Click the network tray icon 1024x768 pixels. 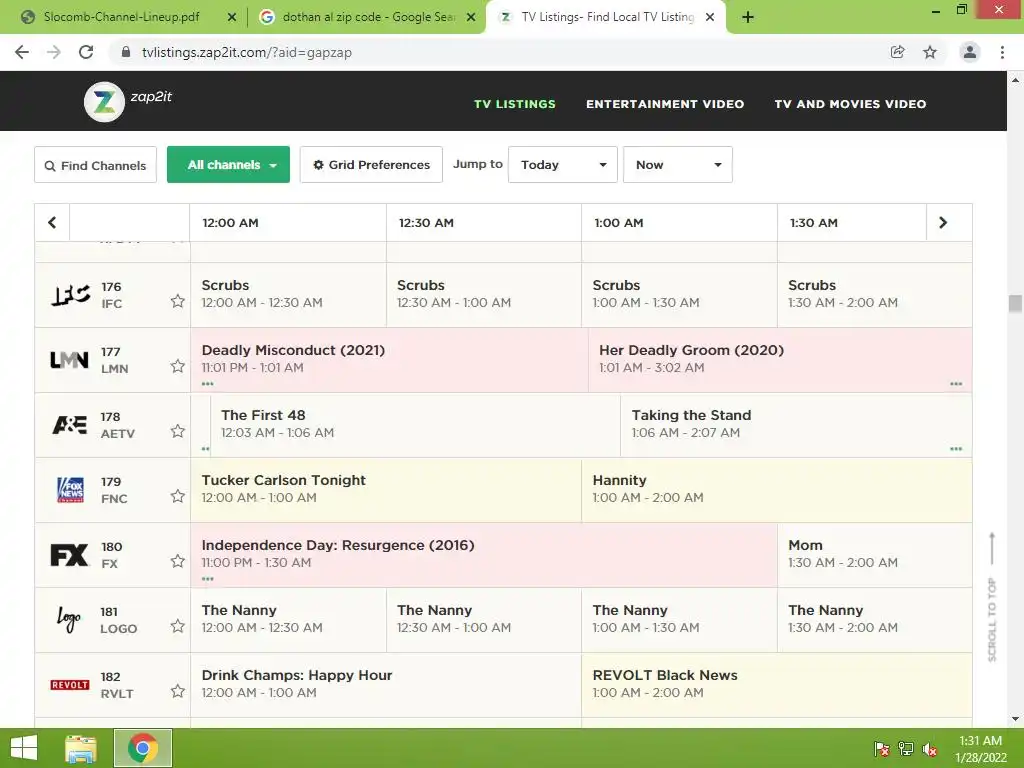906,749
